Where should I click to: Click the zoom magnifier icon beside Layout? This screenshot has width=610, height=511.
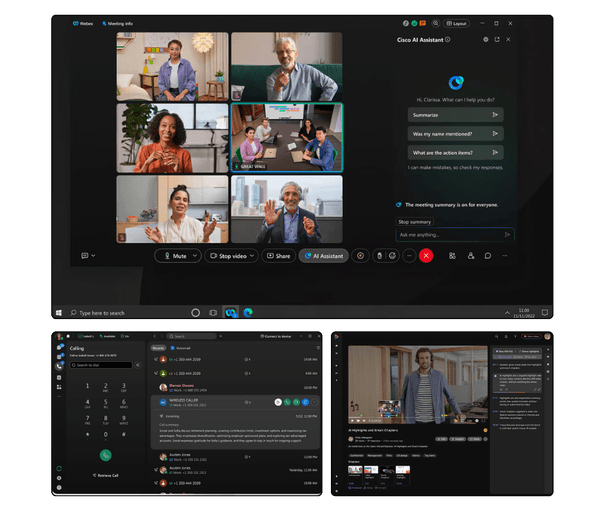pos(435,23)
